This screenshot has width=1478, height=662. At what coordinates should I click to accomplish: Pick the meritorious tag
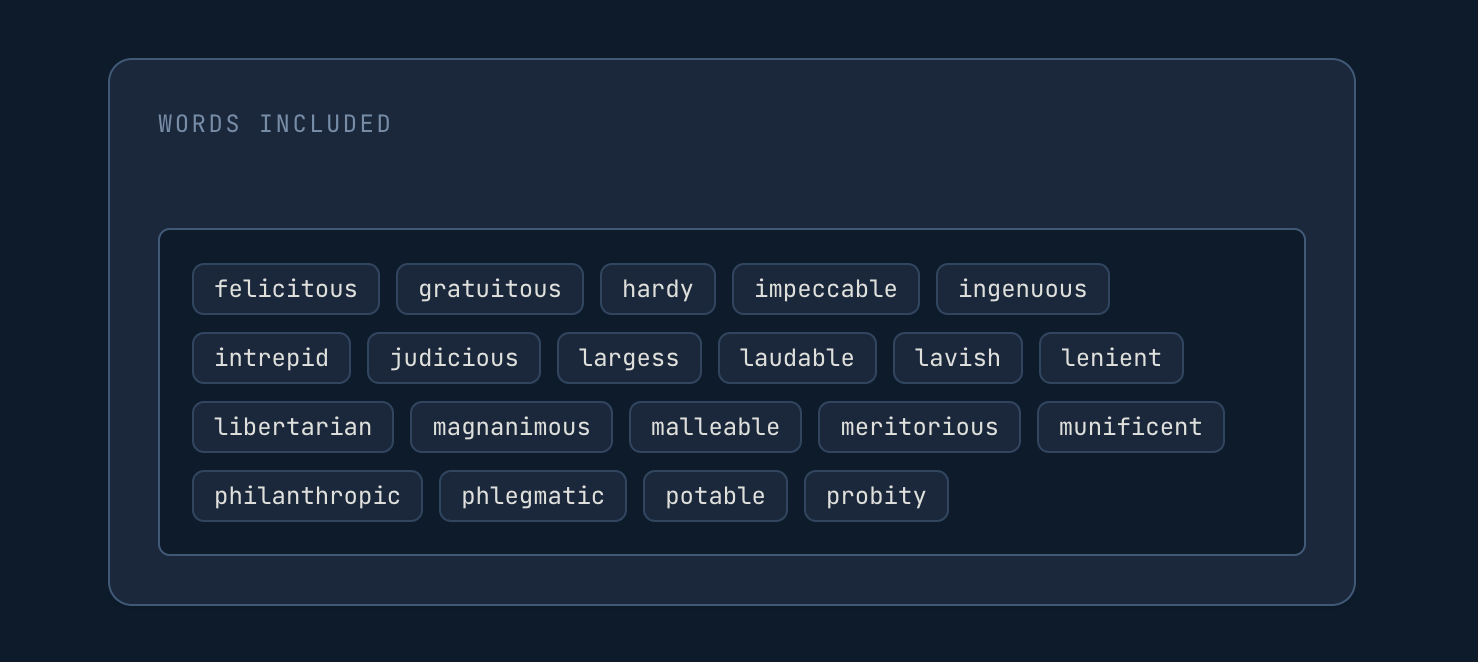click(919, 427)
